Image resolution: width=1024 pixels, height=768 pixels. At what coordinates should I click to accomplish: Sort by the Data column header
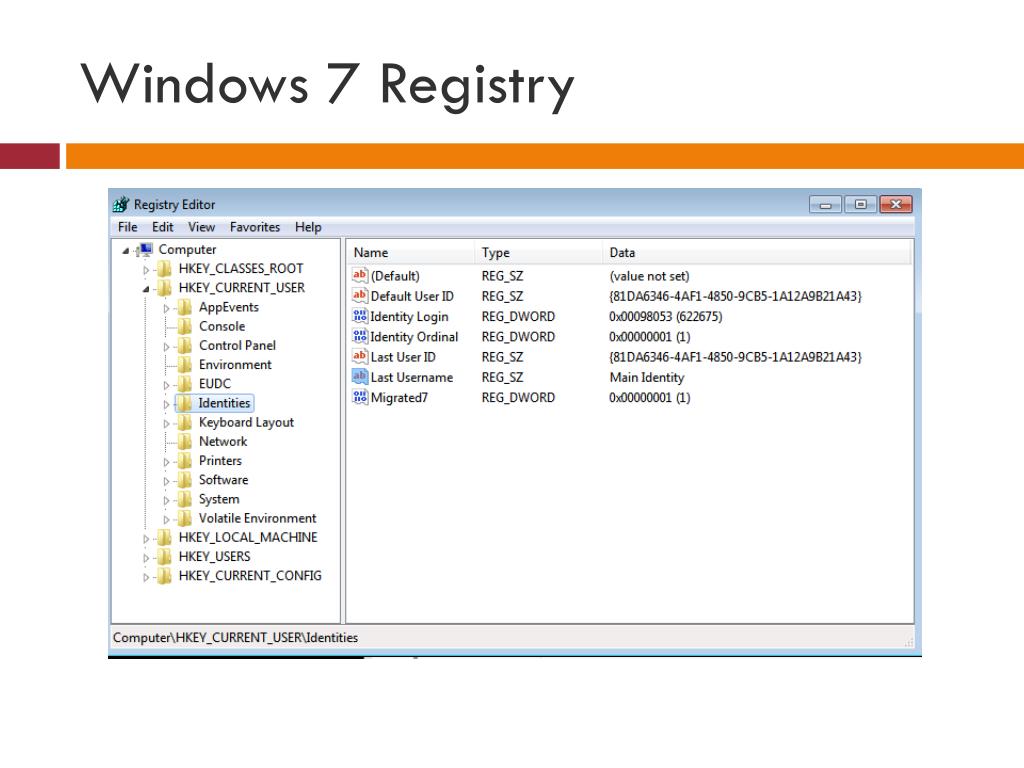pos(758,253)
